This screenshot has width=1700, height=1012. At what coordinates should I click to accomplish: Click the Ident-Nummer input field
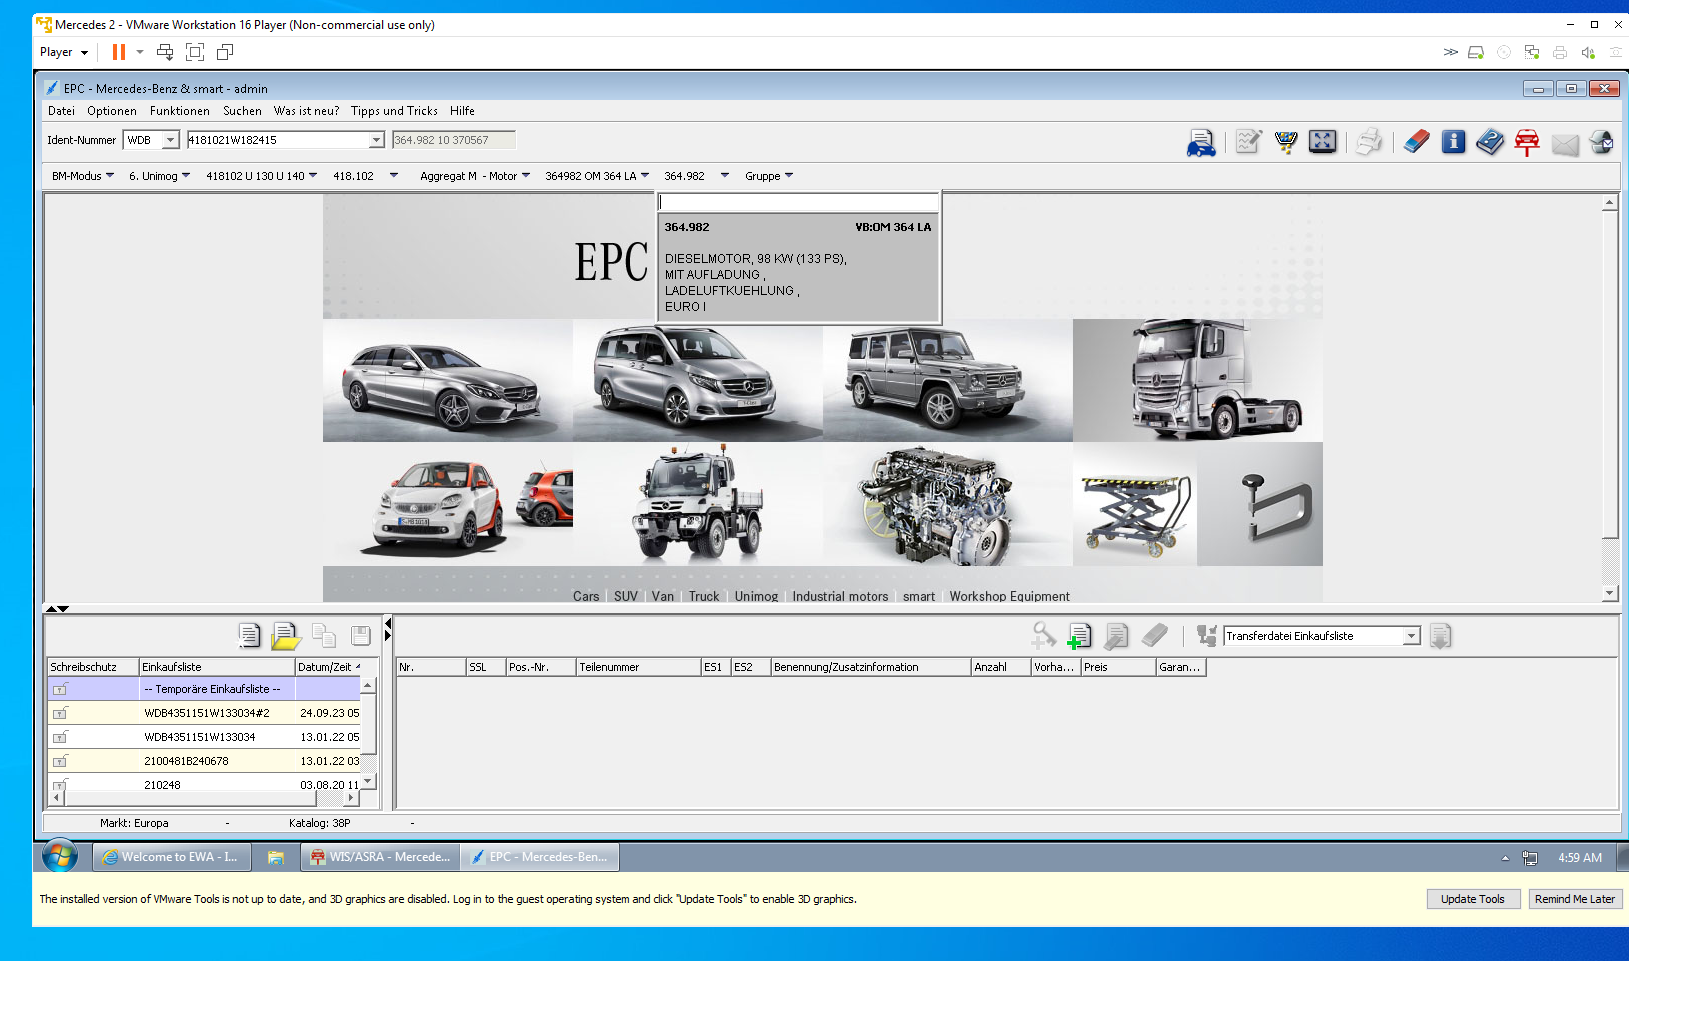click(x=278, y=140)
